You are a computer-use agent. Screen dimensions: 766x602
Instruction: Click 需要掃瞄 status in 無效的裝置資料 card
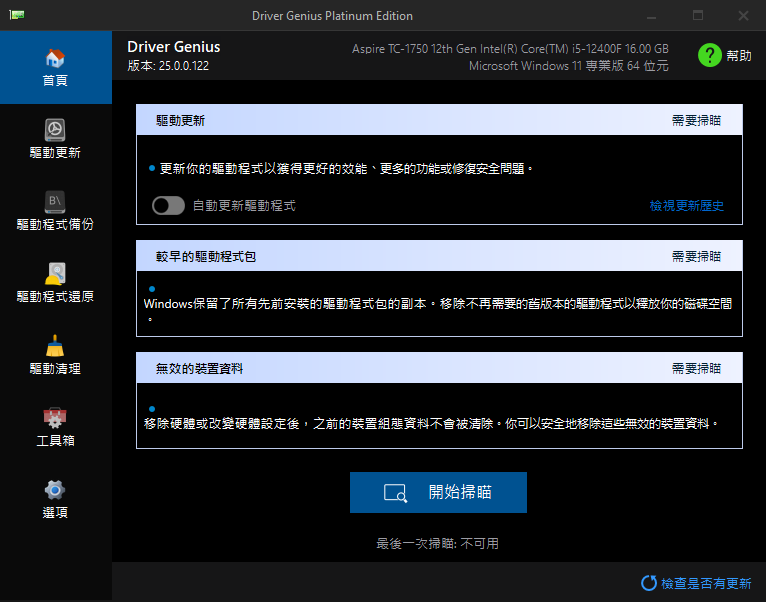pos(696,368)
